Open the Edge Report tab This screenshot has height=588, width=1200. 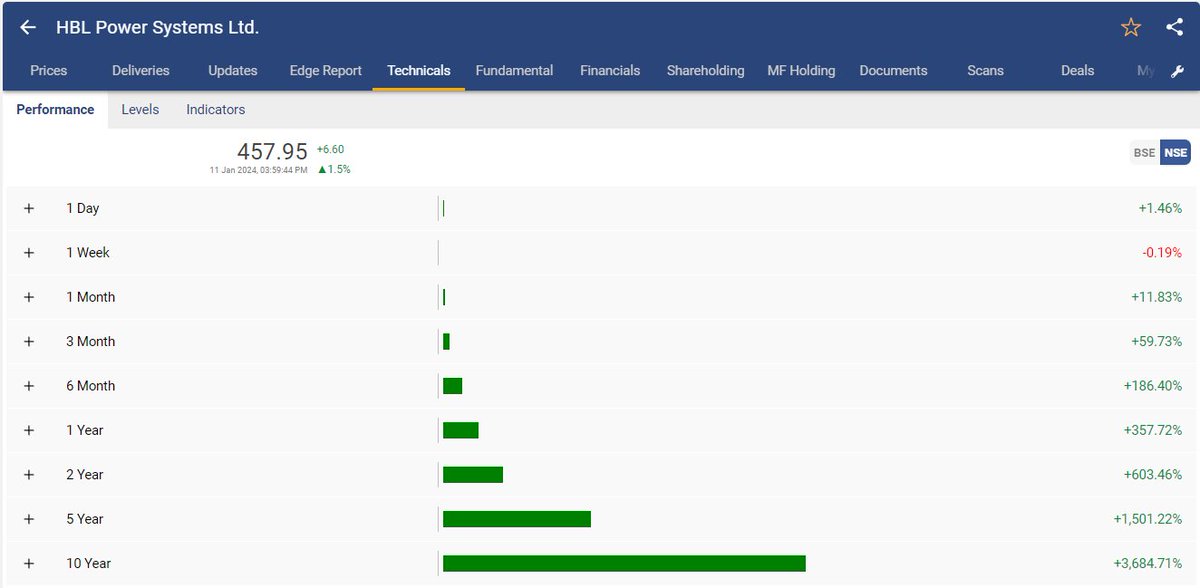[325, 71]
